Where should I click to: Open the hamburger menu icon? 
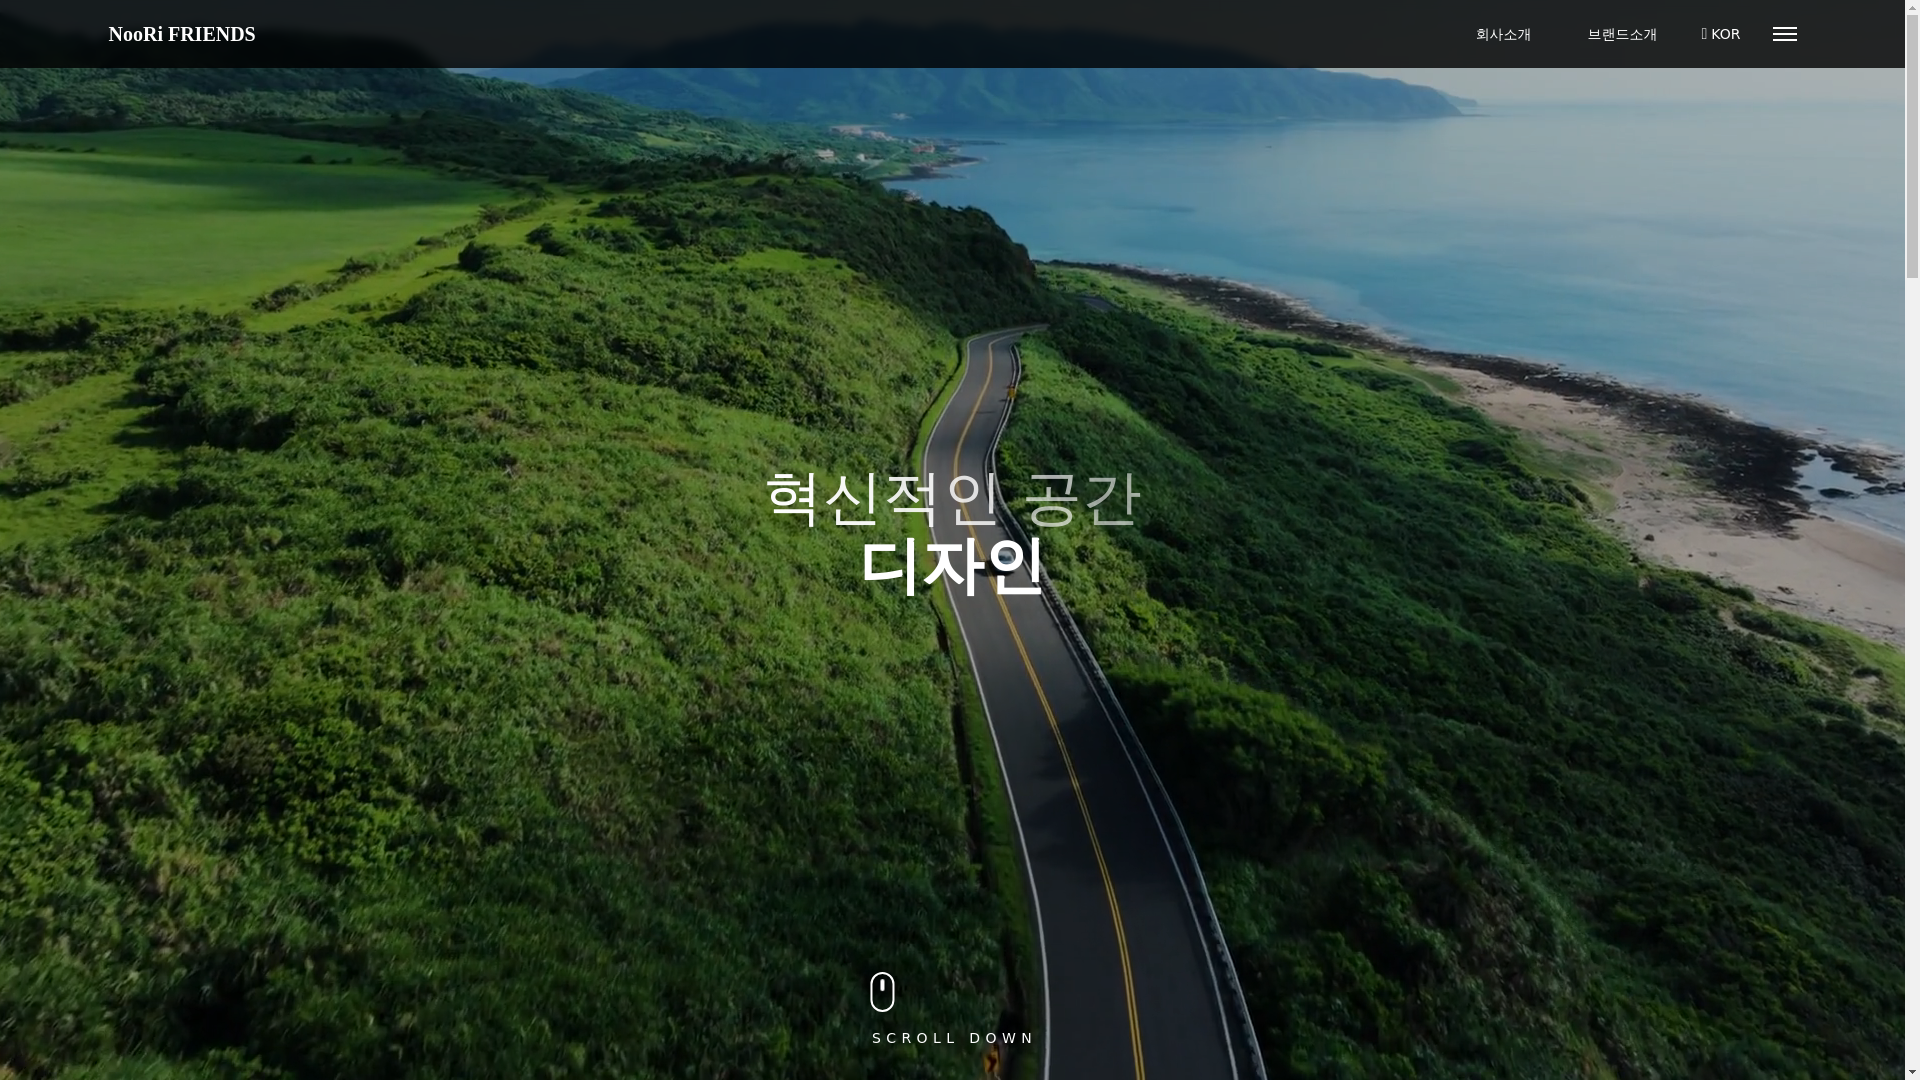[x=1784, y=34]
